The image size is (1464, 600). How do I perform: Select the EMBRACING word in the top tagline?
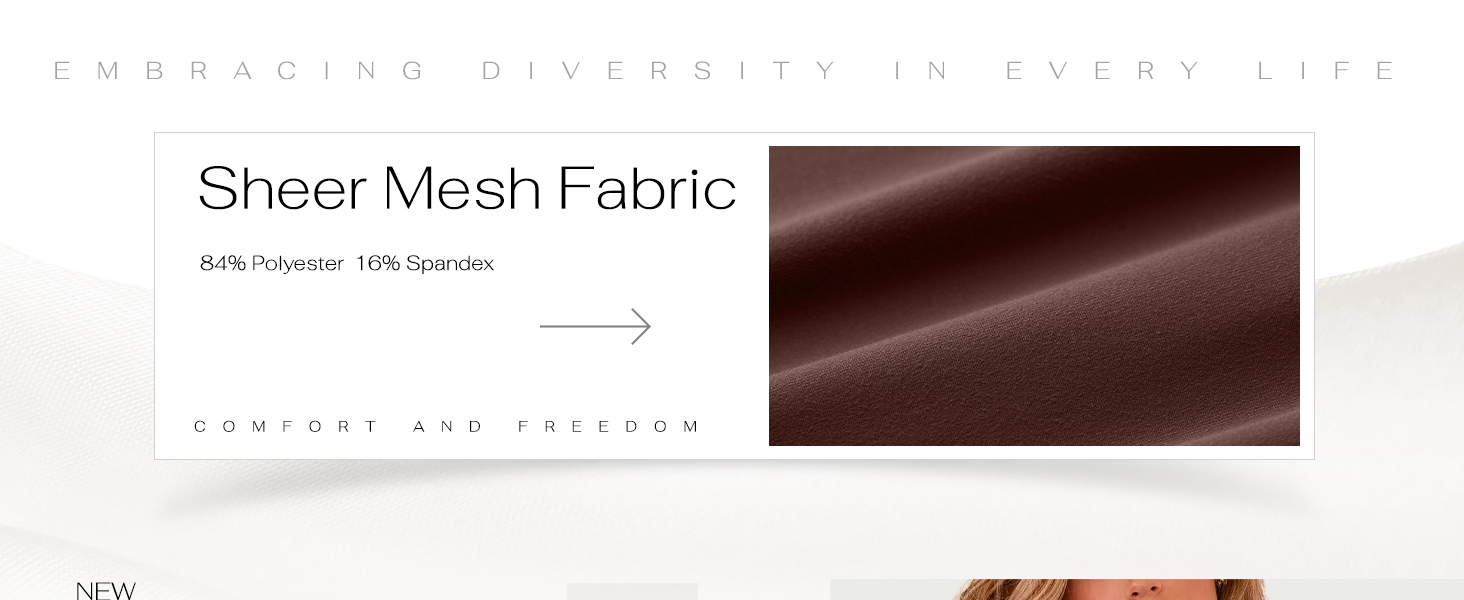click(x=239, y=71)
